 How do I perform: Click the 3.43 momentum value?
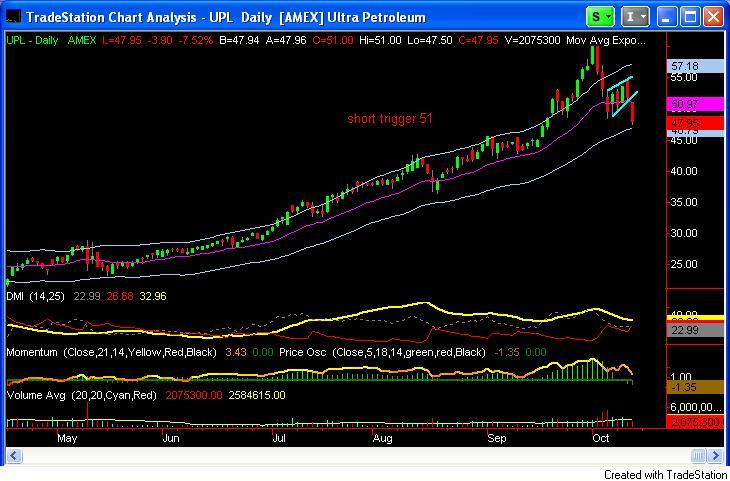click(234, 352)
